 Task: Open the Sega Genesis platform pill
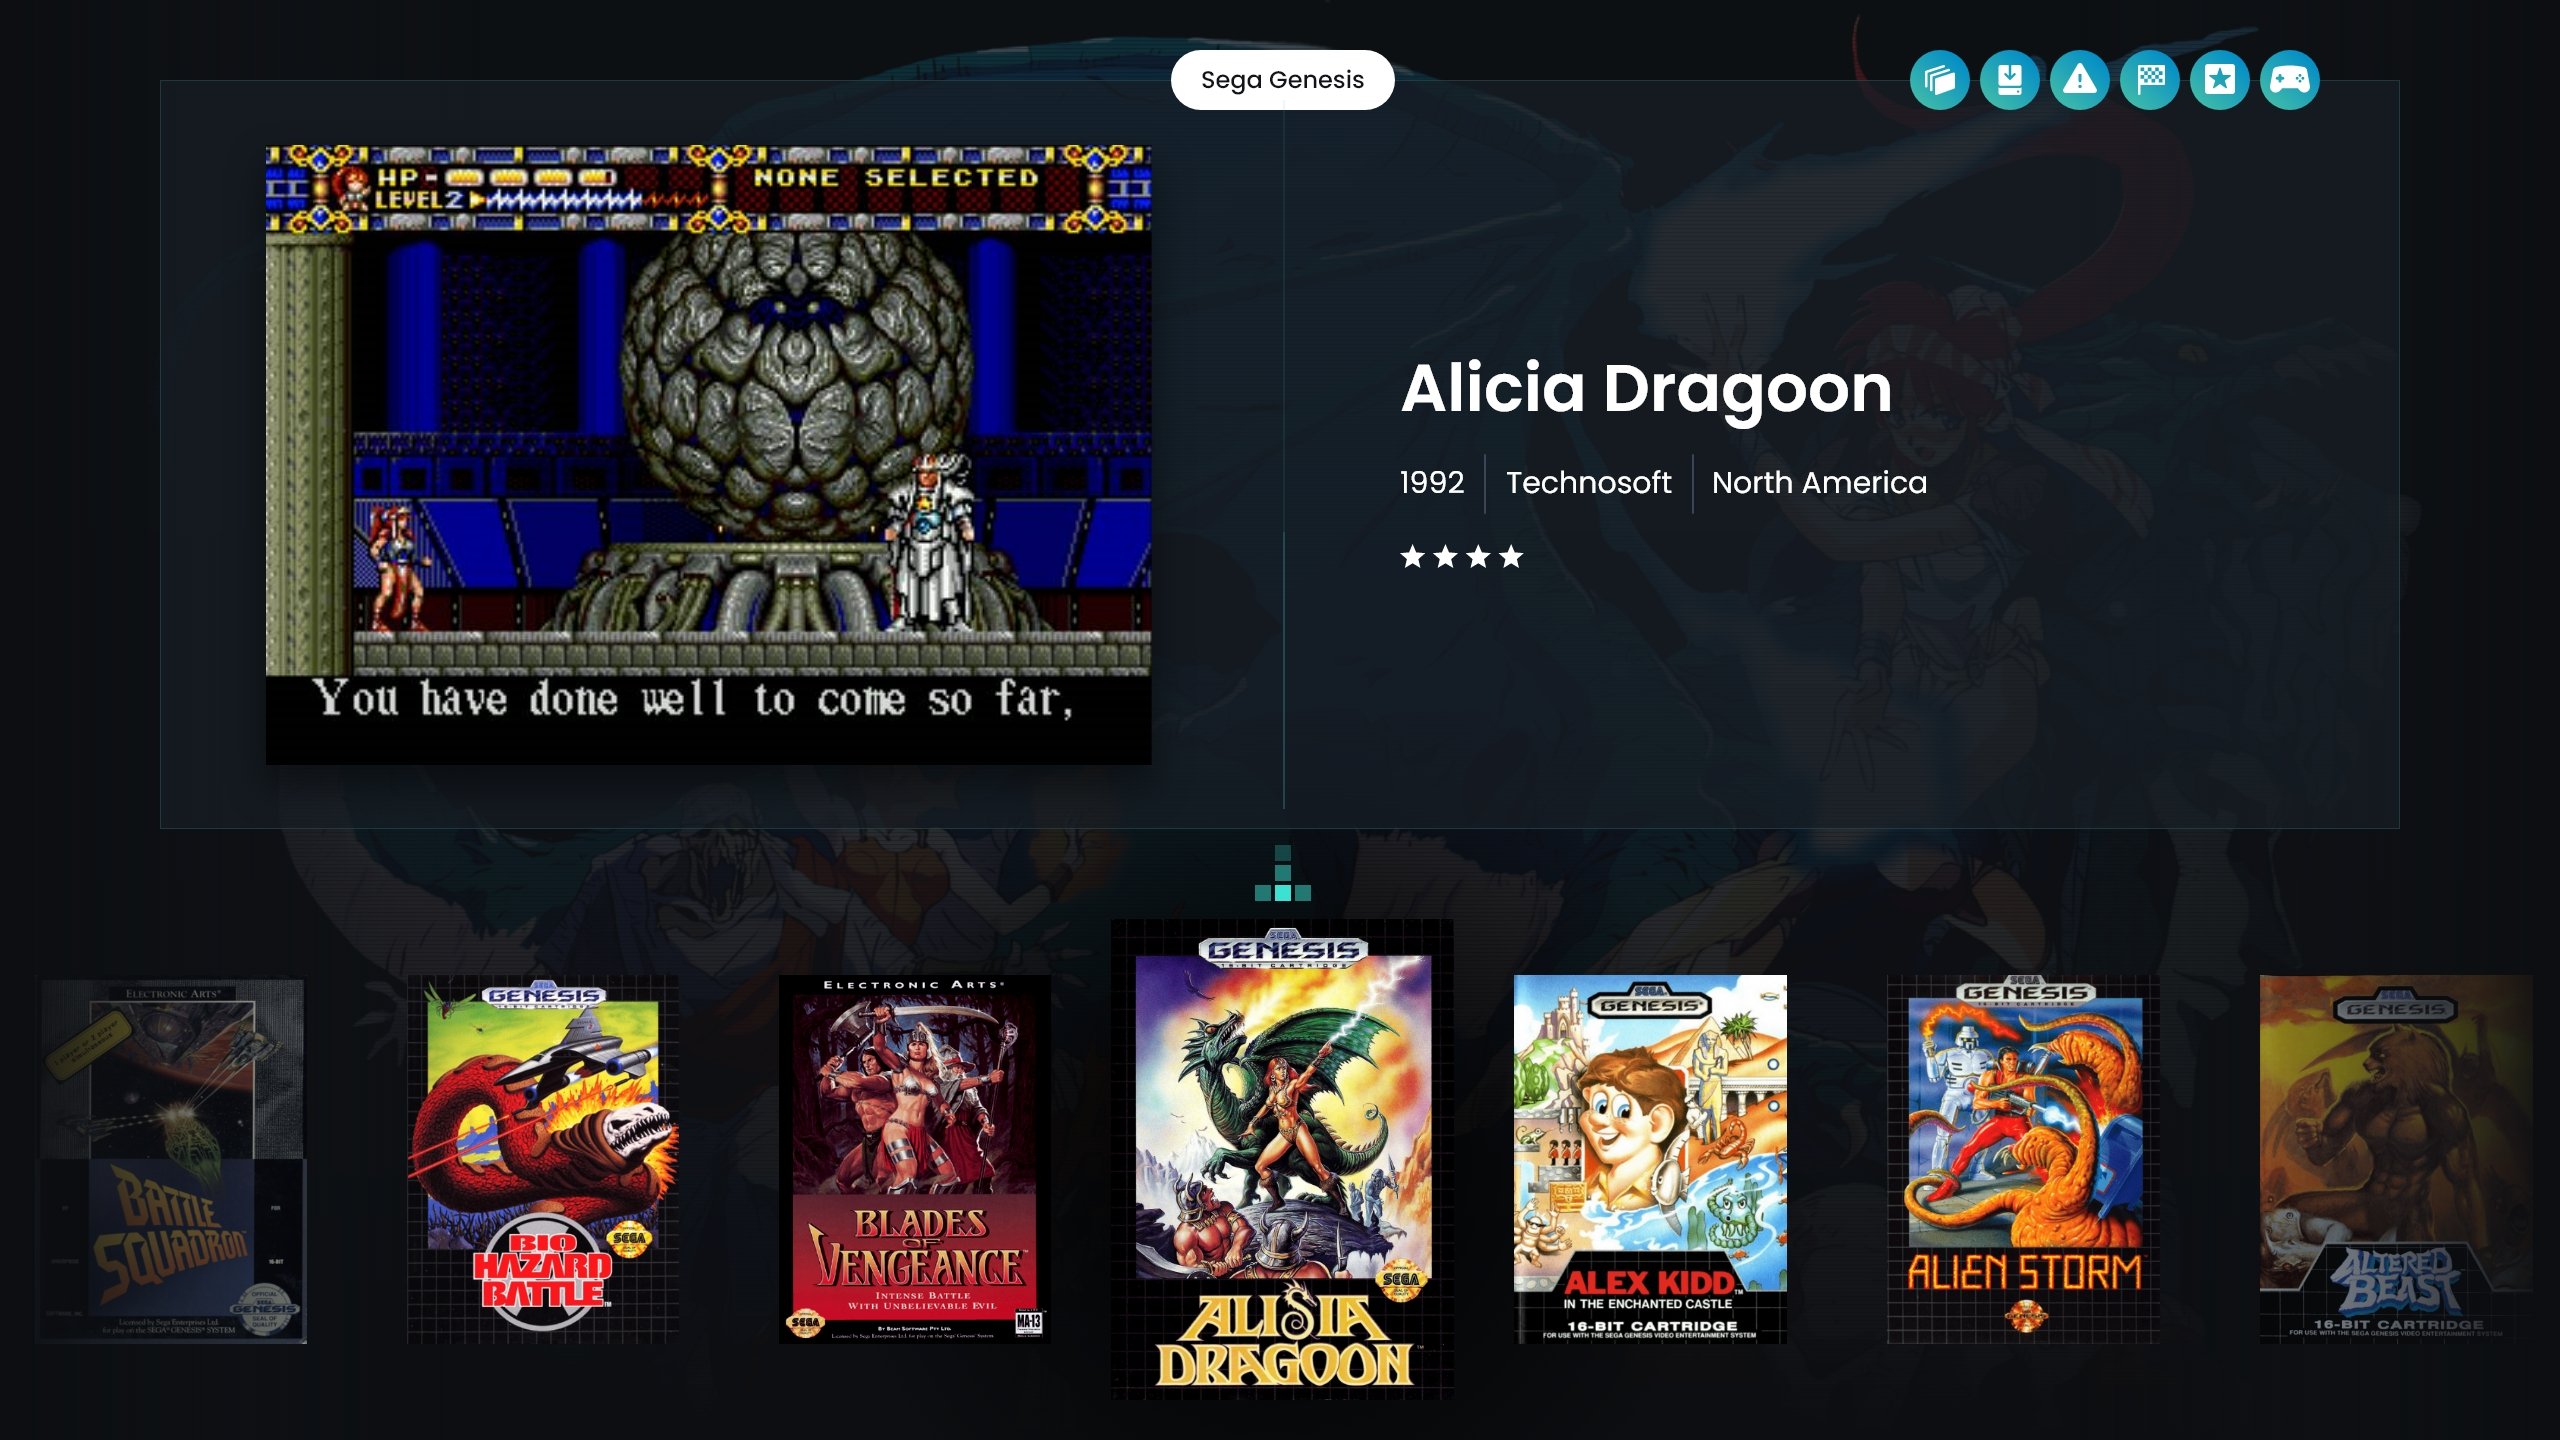[1282, 80]
